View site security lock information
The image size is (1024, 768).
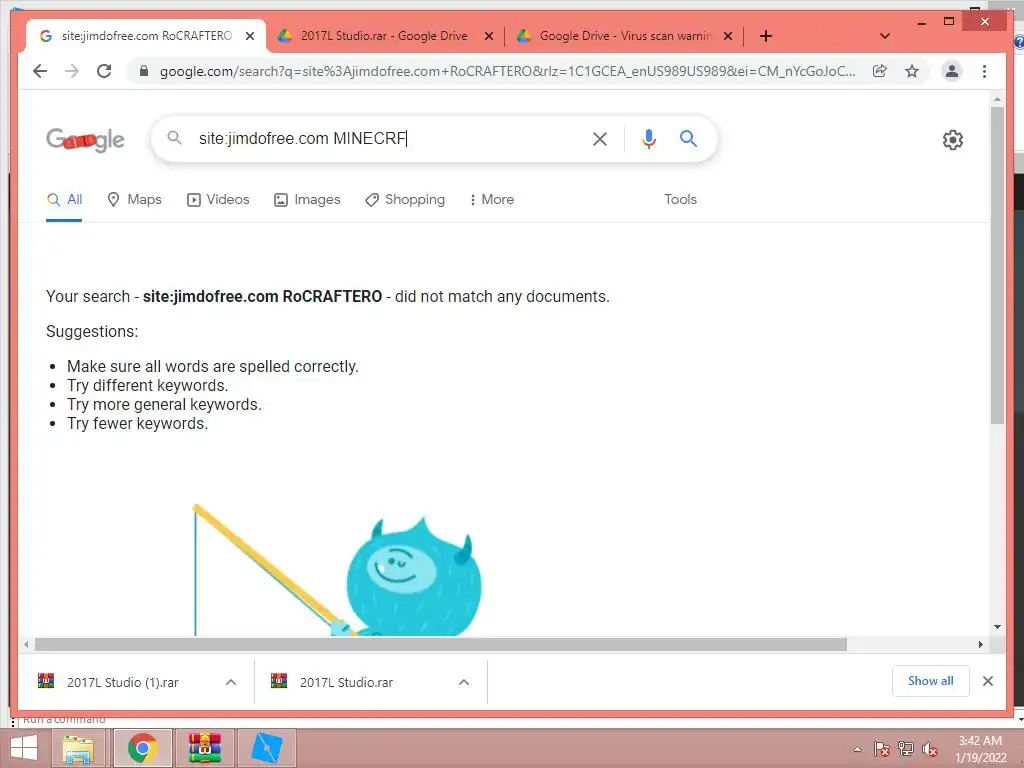(144, 71)
